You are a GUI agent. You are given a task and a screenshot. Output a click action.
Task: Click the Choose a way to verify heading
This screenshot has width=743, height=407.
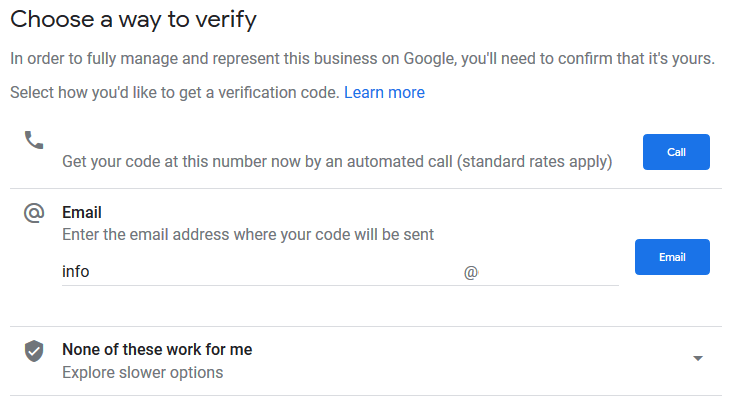[134, 20]
